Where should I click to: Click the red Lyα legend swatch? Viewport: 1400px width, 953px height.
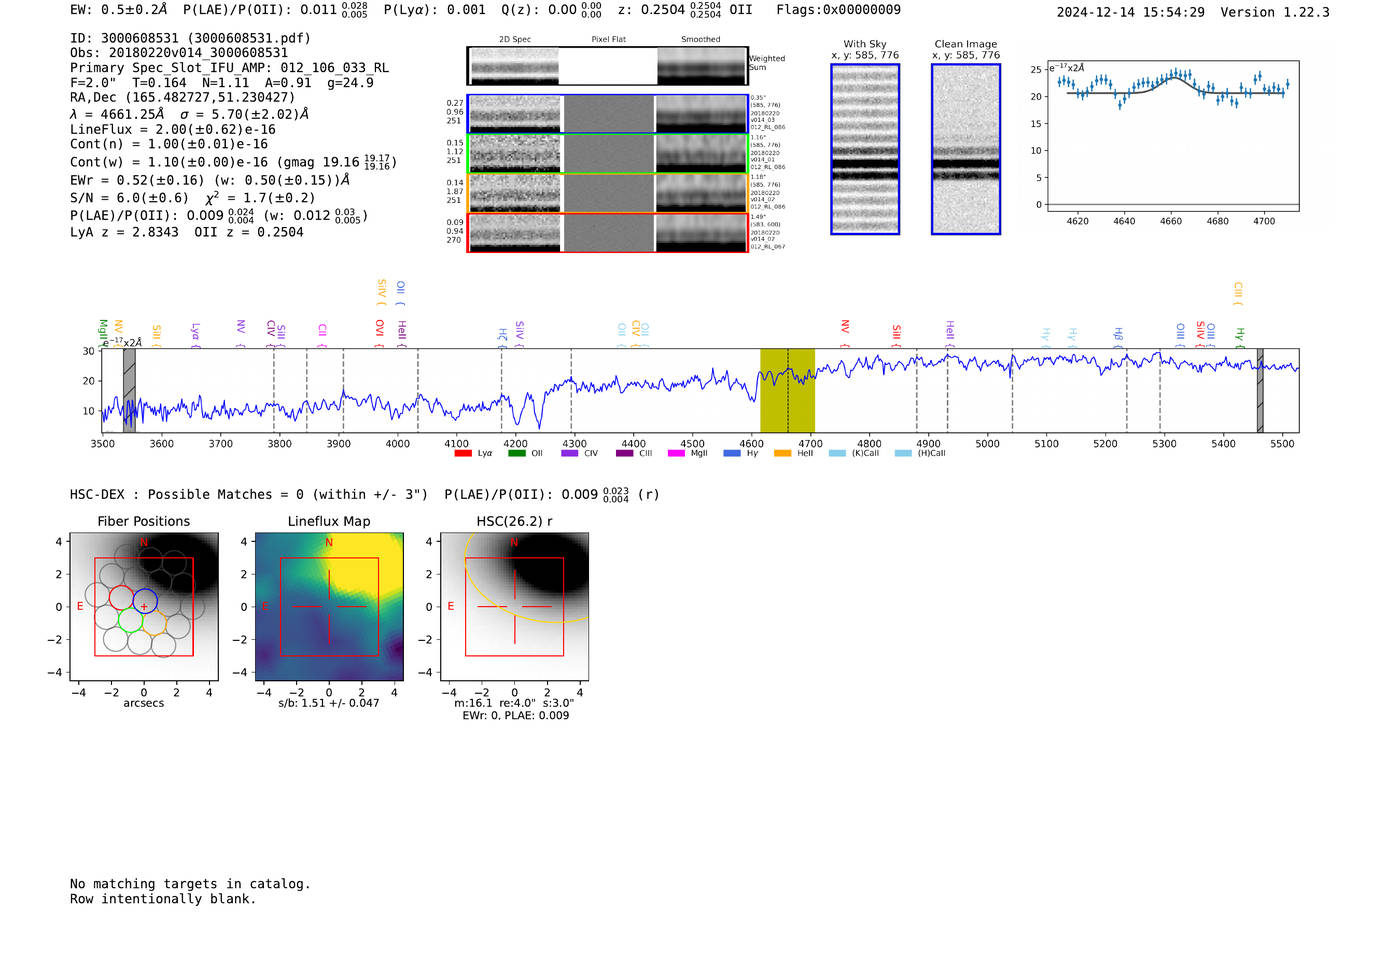463,454
